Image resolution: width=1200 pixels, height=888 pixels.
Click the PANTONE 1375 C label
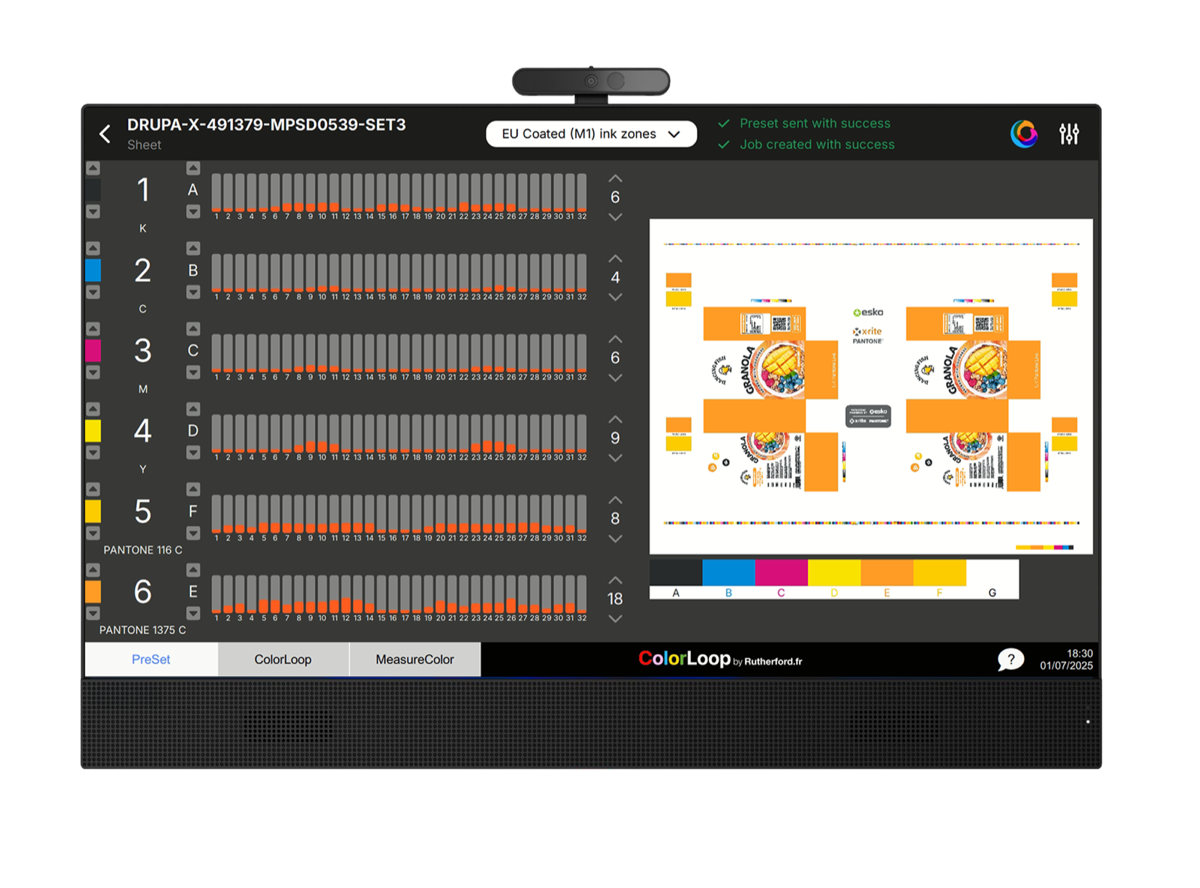pyautogui.click(x=143, y=631)
